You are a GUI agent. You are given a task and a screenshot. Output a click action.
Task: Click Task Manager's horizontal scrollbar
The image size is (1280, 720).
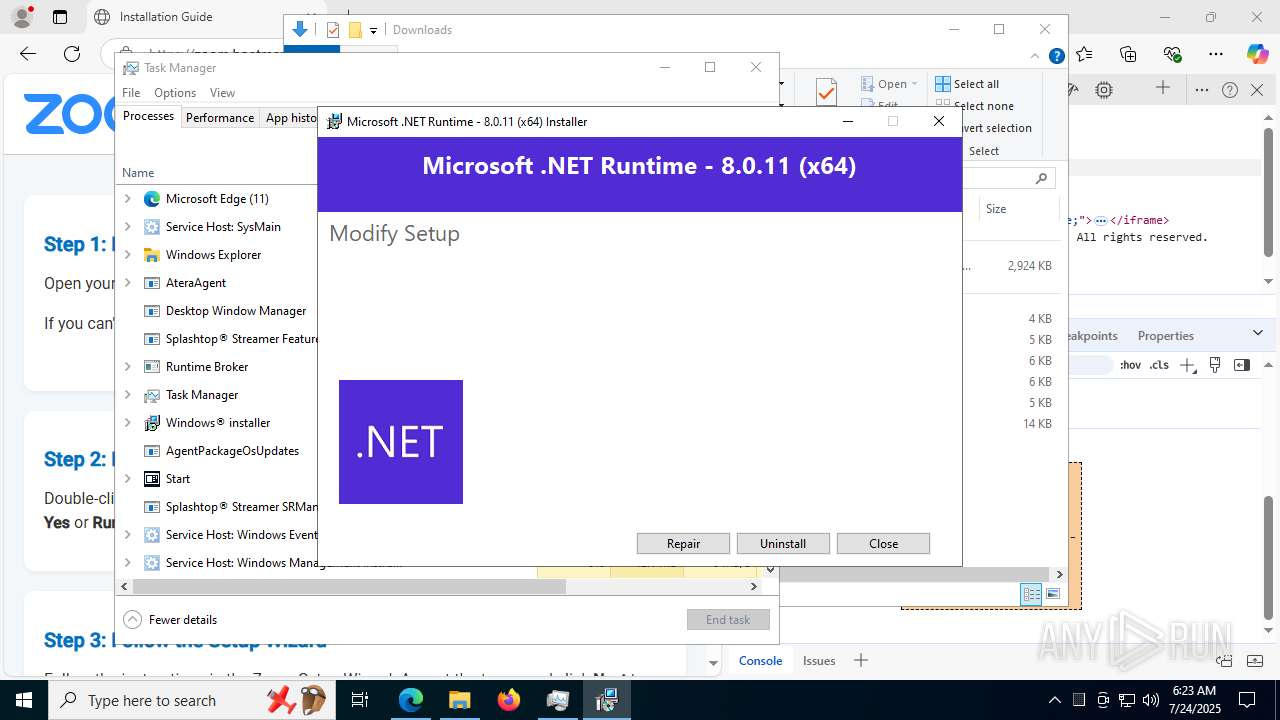(x=349, y=587)
